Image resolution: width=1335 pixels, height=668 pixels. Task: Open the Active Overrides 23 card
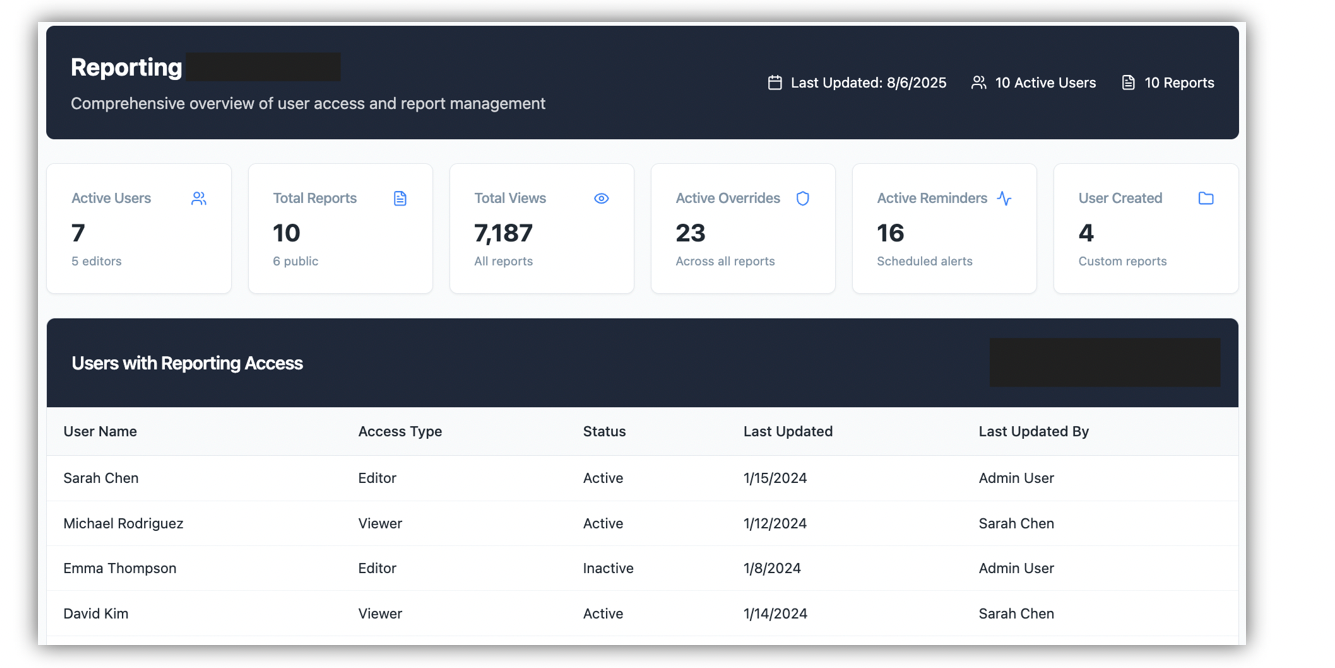tap(742, 229)
